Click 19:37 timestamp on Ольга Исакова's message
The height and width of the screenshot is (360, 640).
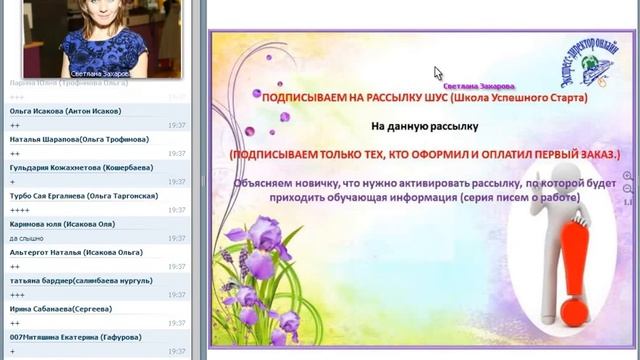pyautogui.click(x=177, y=125)
